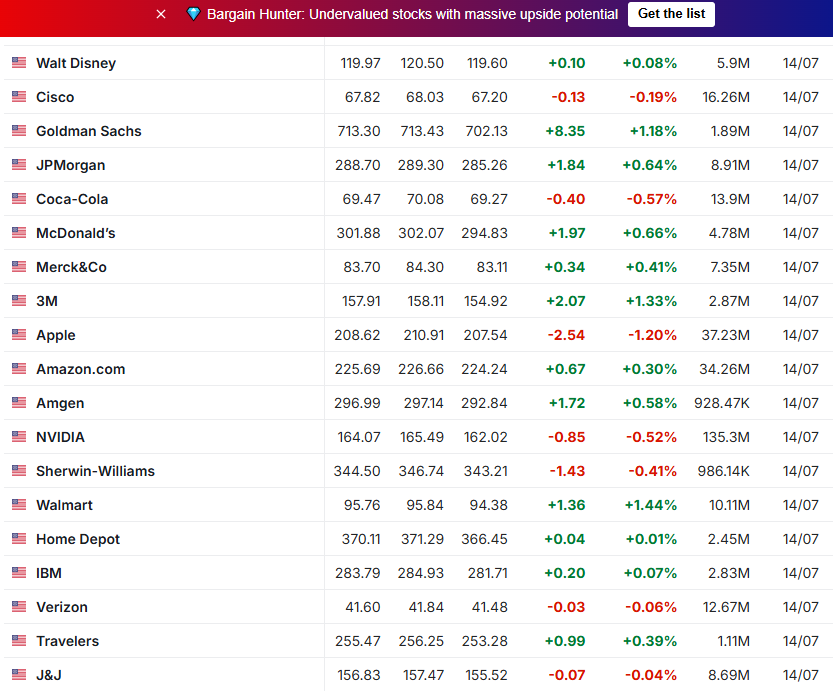Select Walmart percent change +1.44%
The image size is (833, 691).
[651, 505]
